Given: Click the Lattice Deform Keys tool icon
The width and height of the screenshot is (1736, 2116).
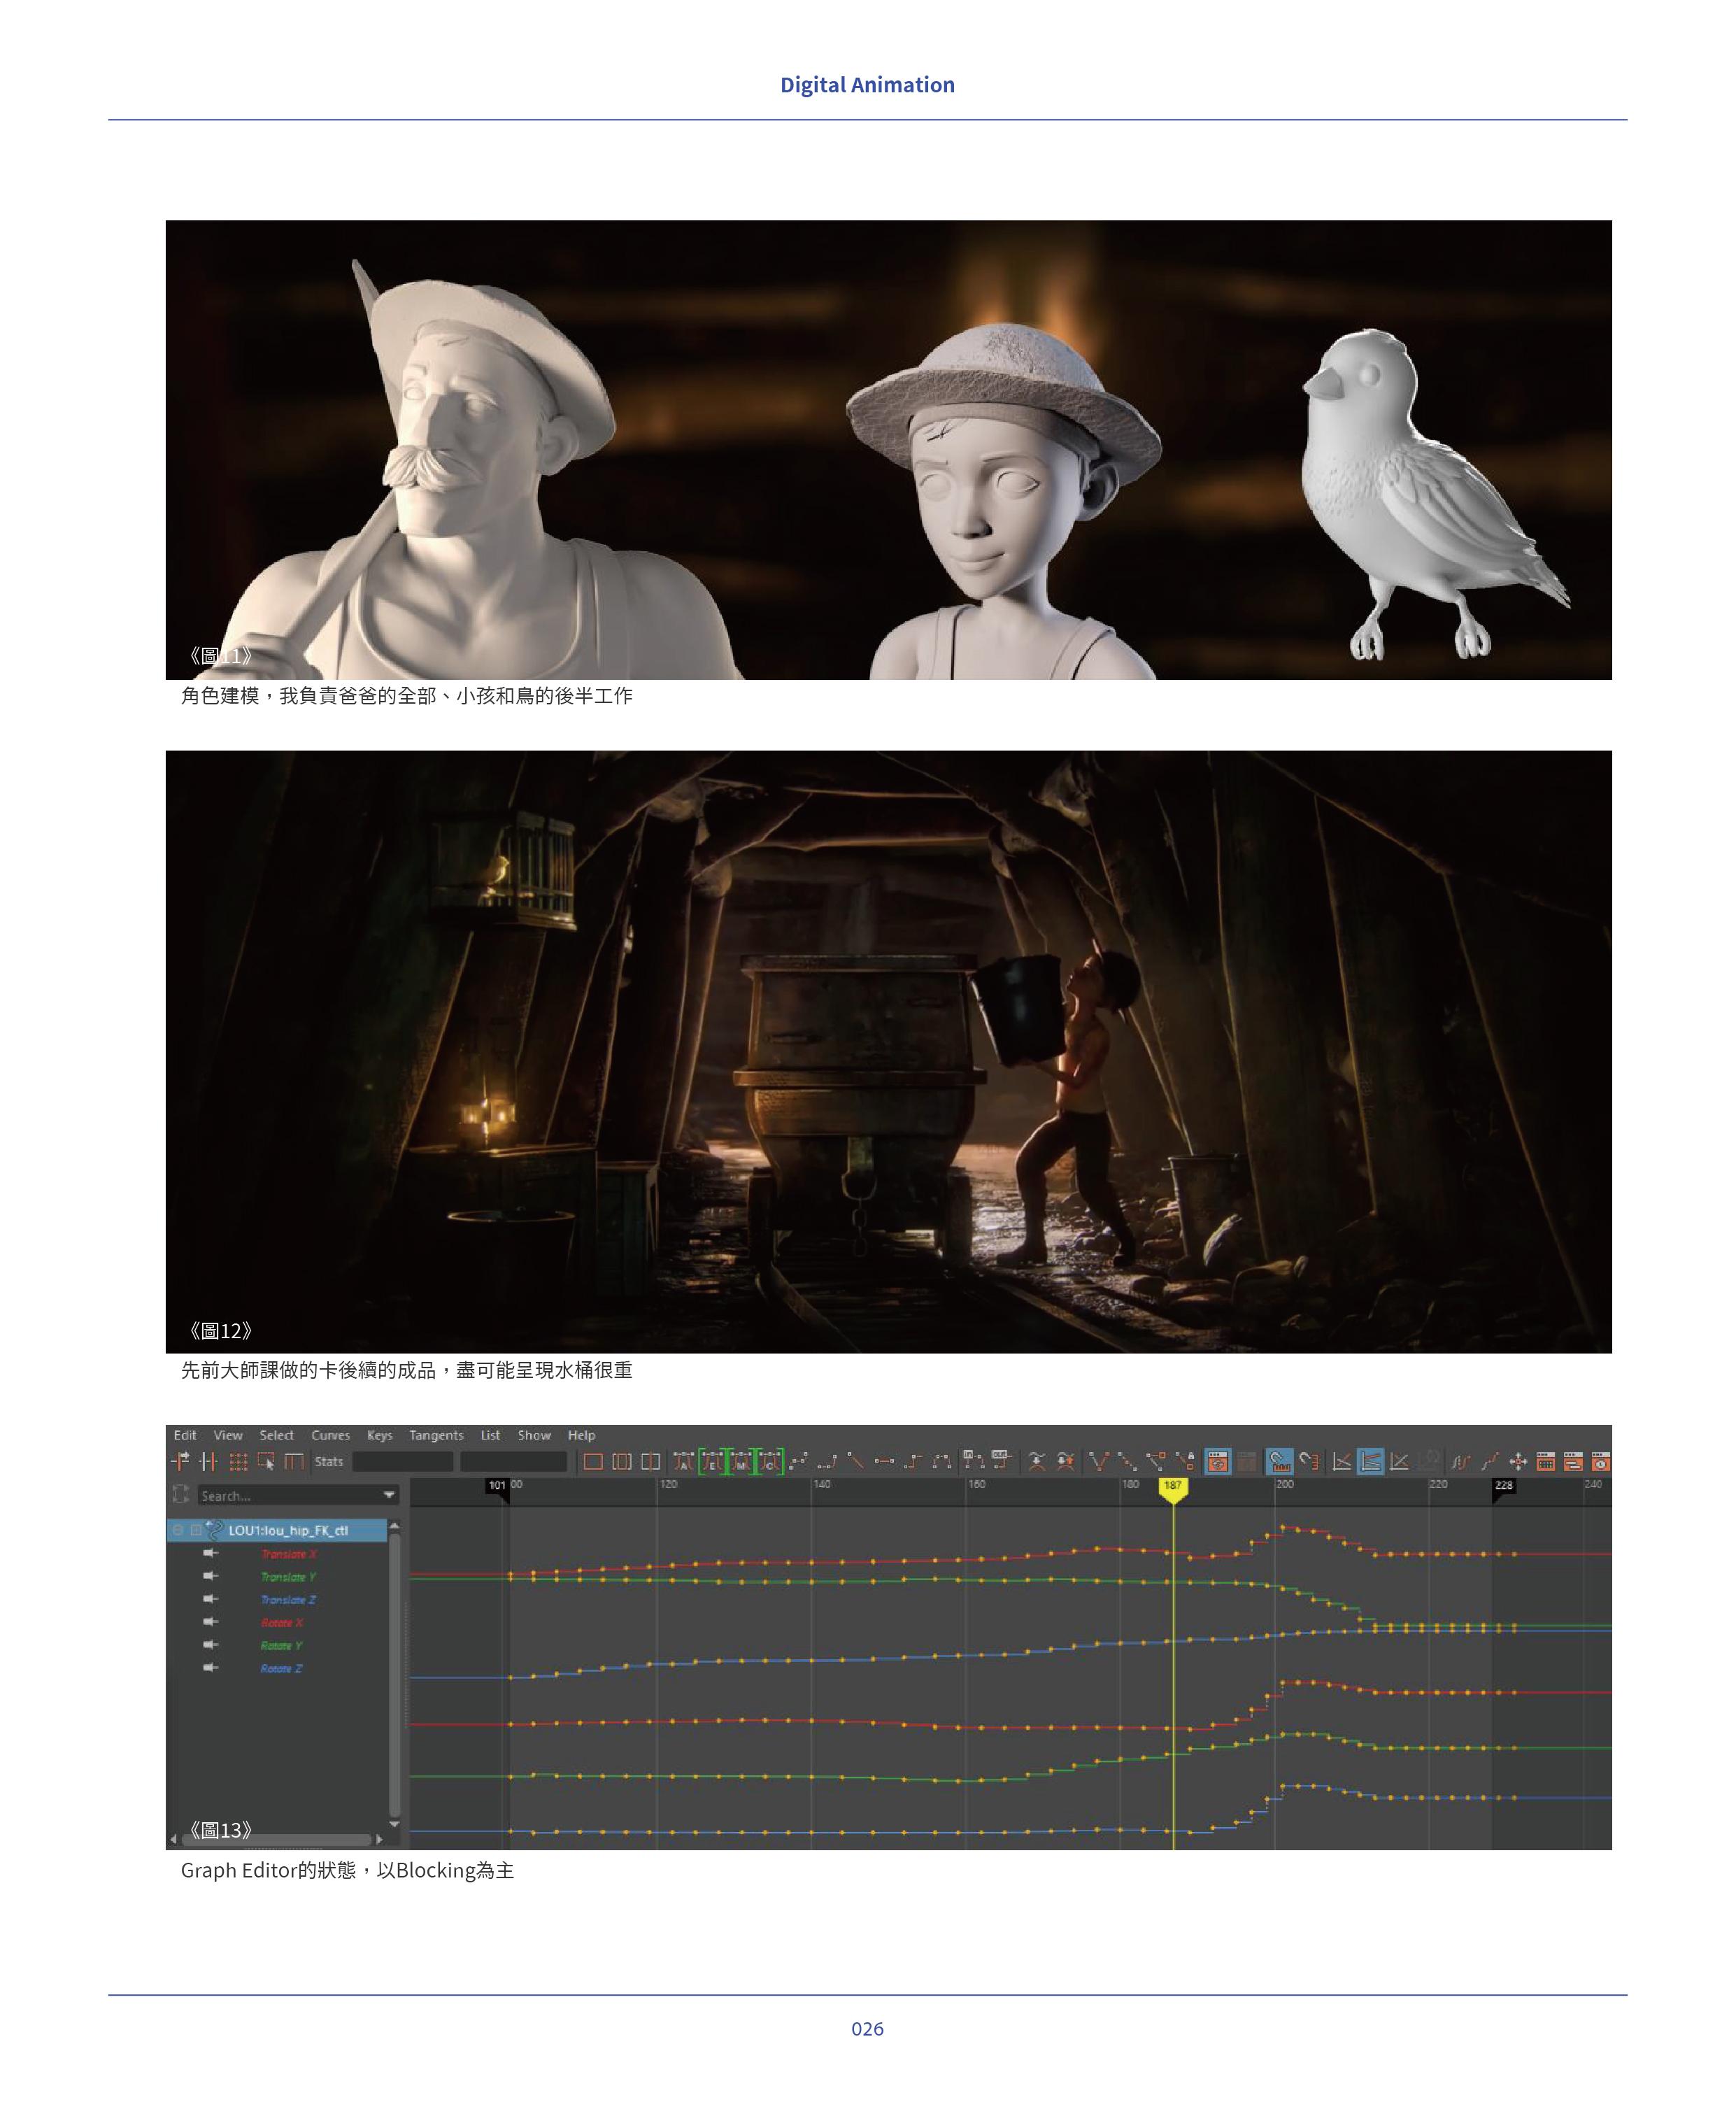Looking at the screenshot, I should [x=239, y=1462].
